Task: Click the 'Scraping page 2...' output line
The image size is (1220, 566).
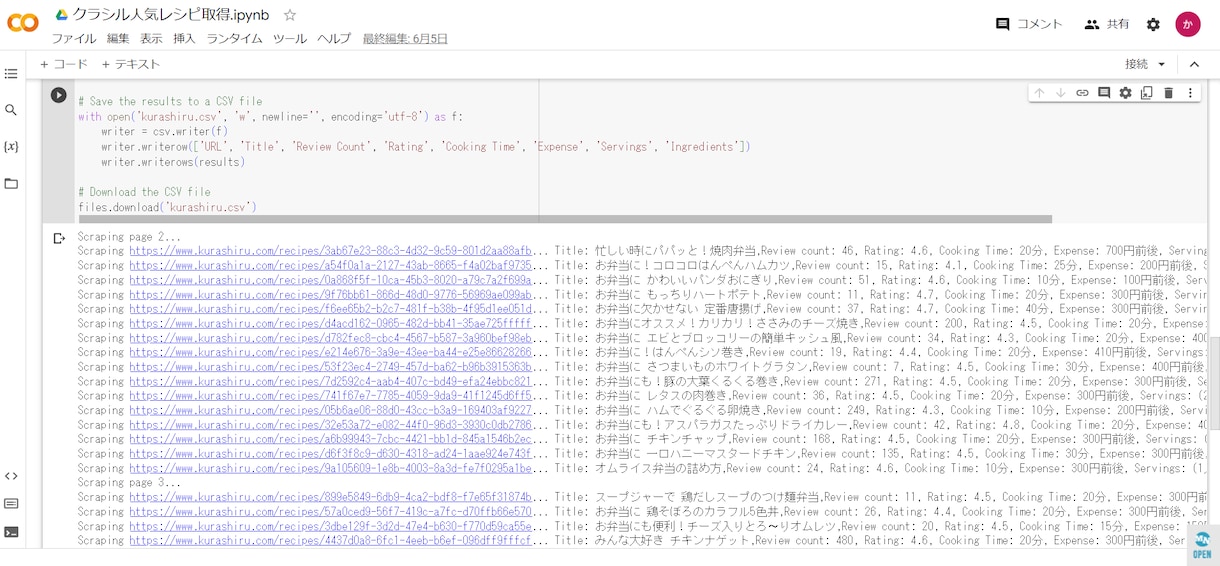Action: coord(129,237)
